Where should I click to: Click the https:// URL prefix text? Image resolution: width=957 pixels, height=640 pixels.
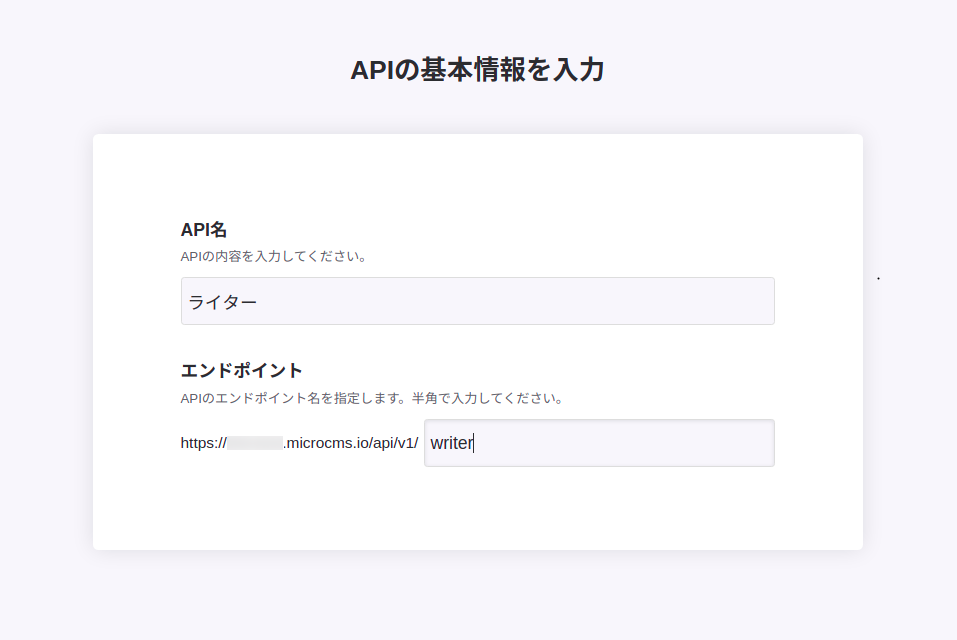tap(204, 443)
